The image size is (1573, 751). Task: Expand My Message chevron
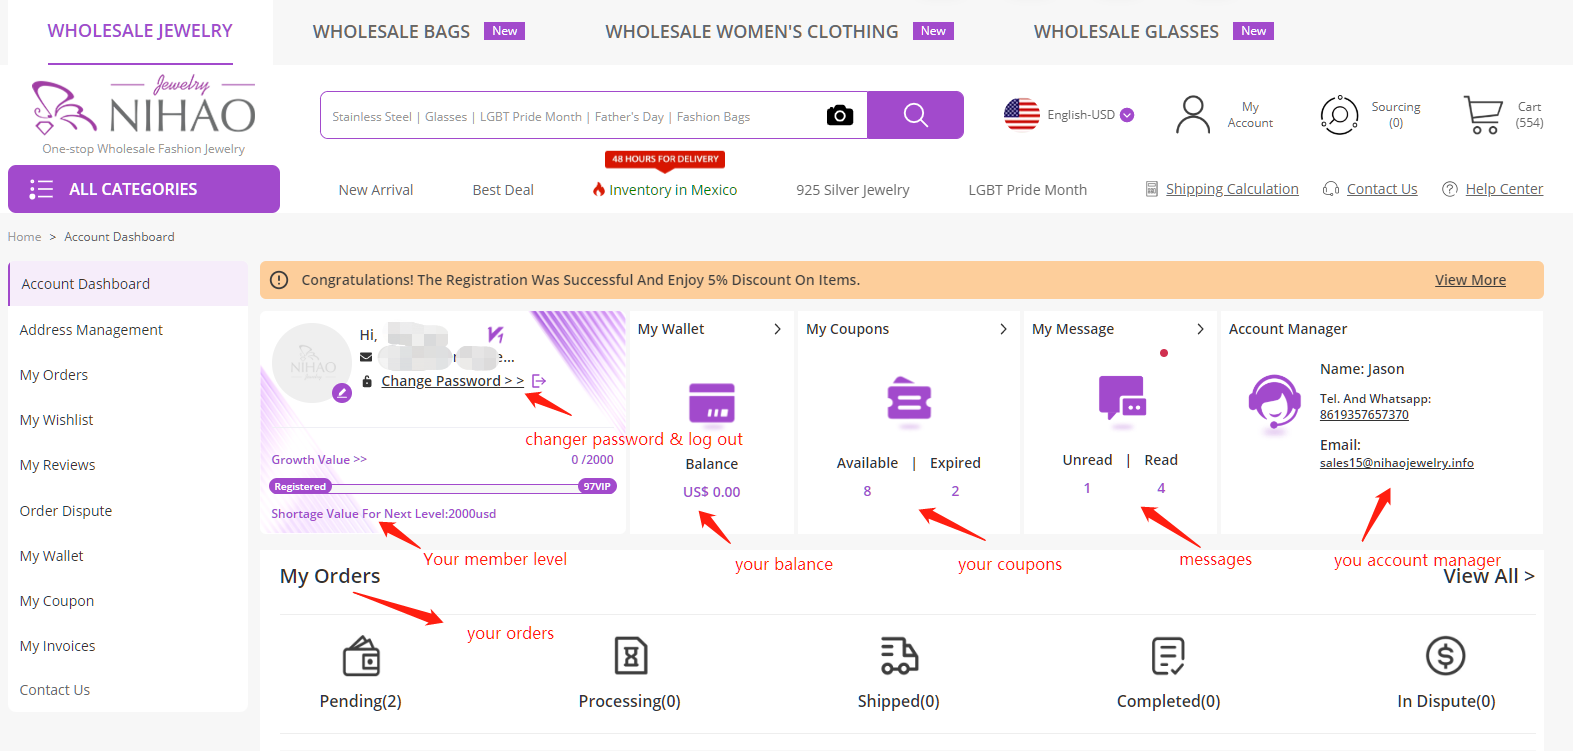click(1201, 329)
